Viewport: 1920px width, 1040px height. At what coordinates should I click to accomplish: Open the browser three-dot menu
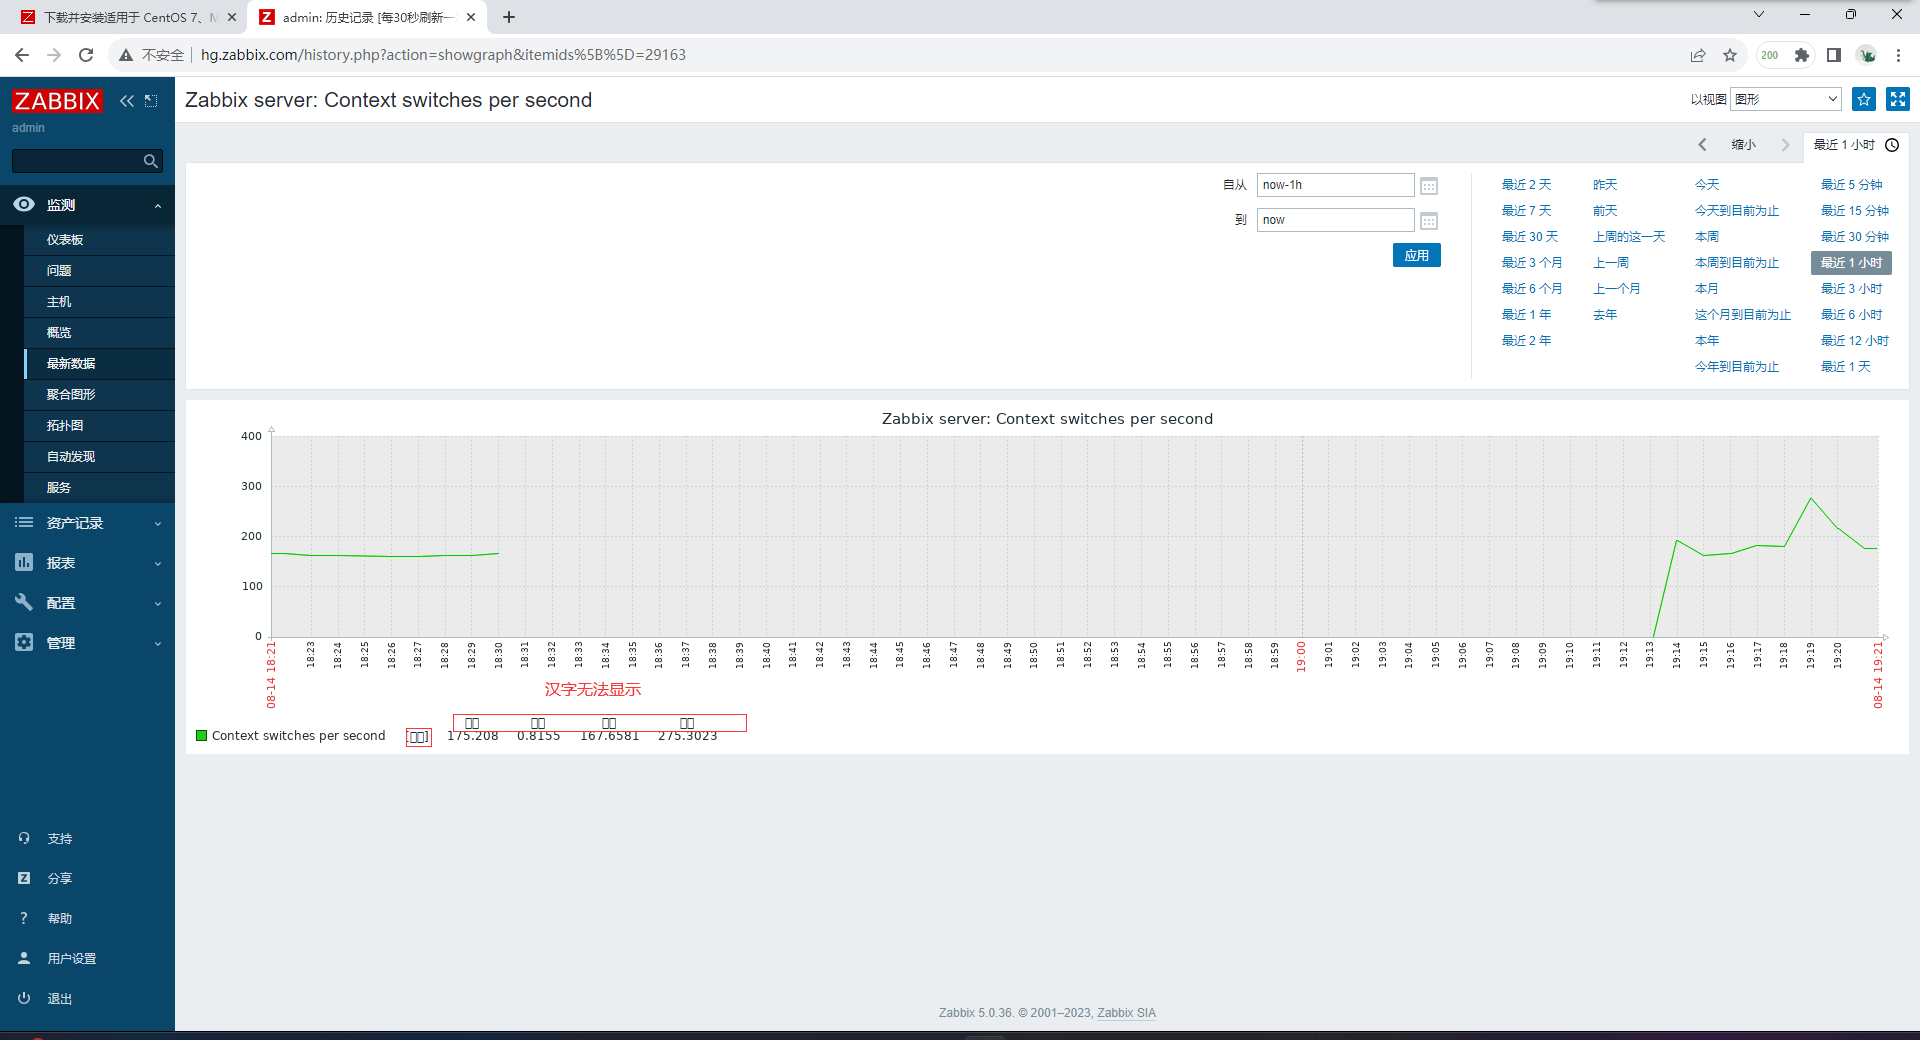point(1898,55)
